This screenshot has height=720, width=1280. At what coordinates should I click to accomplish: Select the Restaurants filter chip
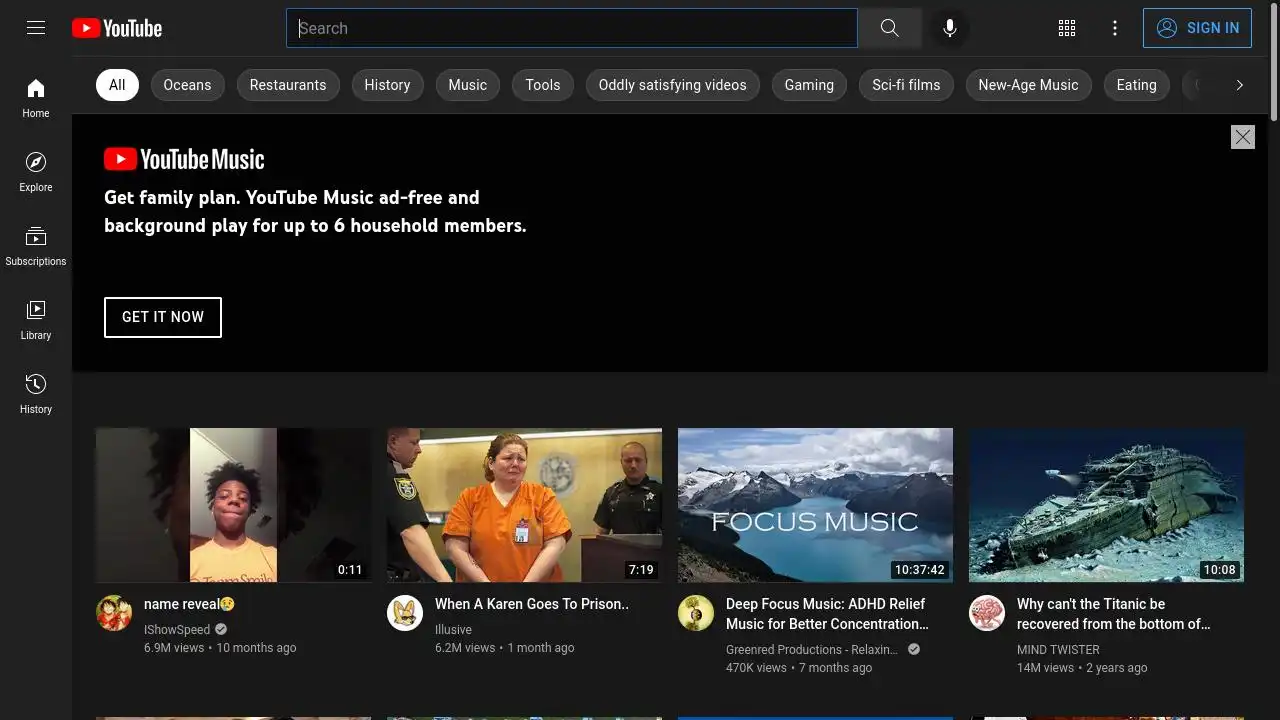288,85
